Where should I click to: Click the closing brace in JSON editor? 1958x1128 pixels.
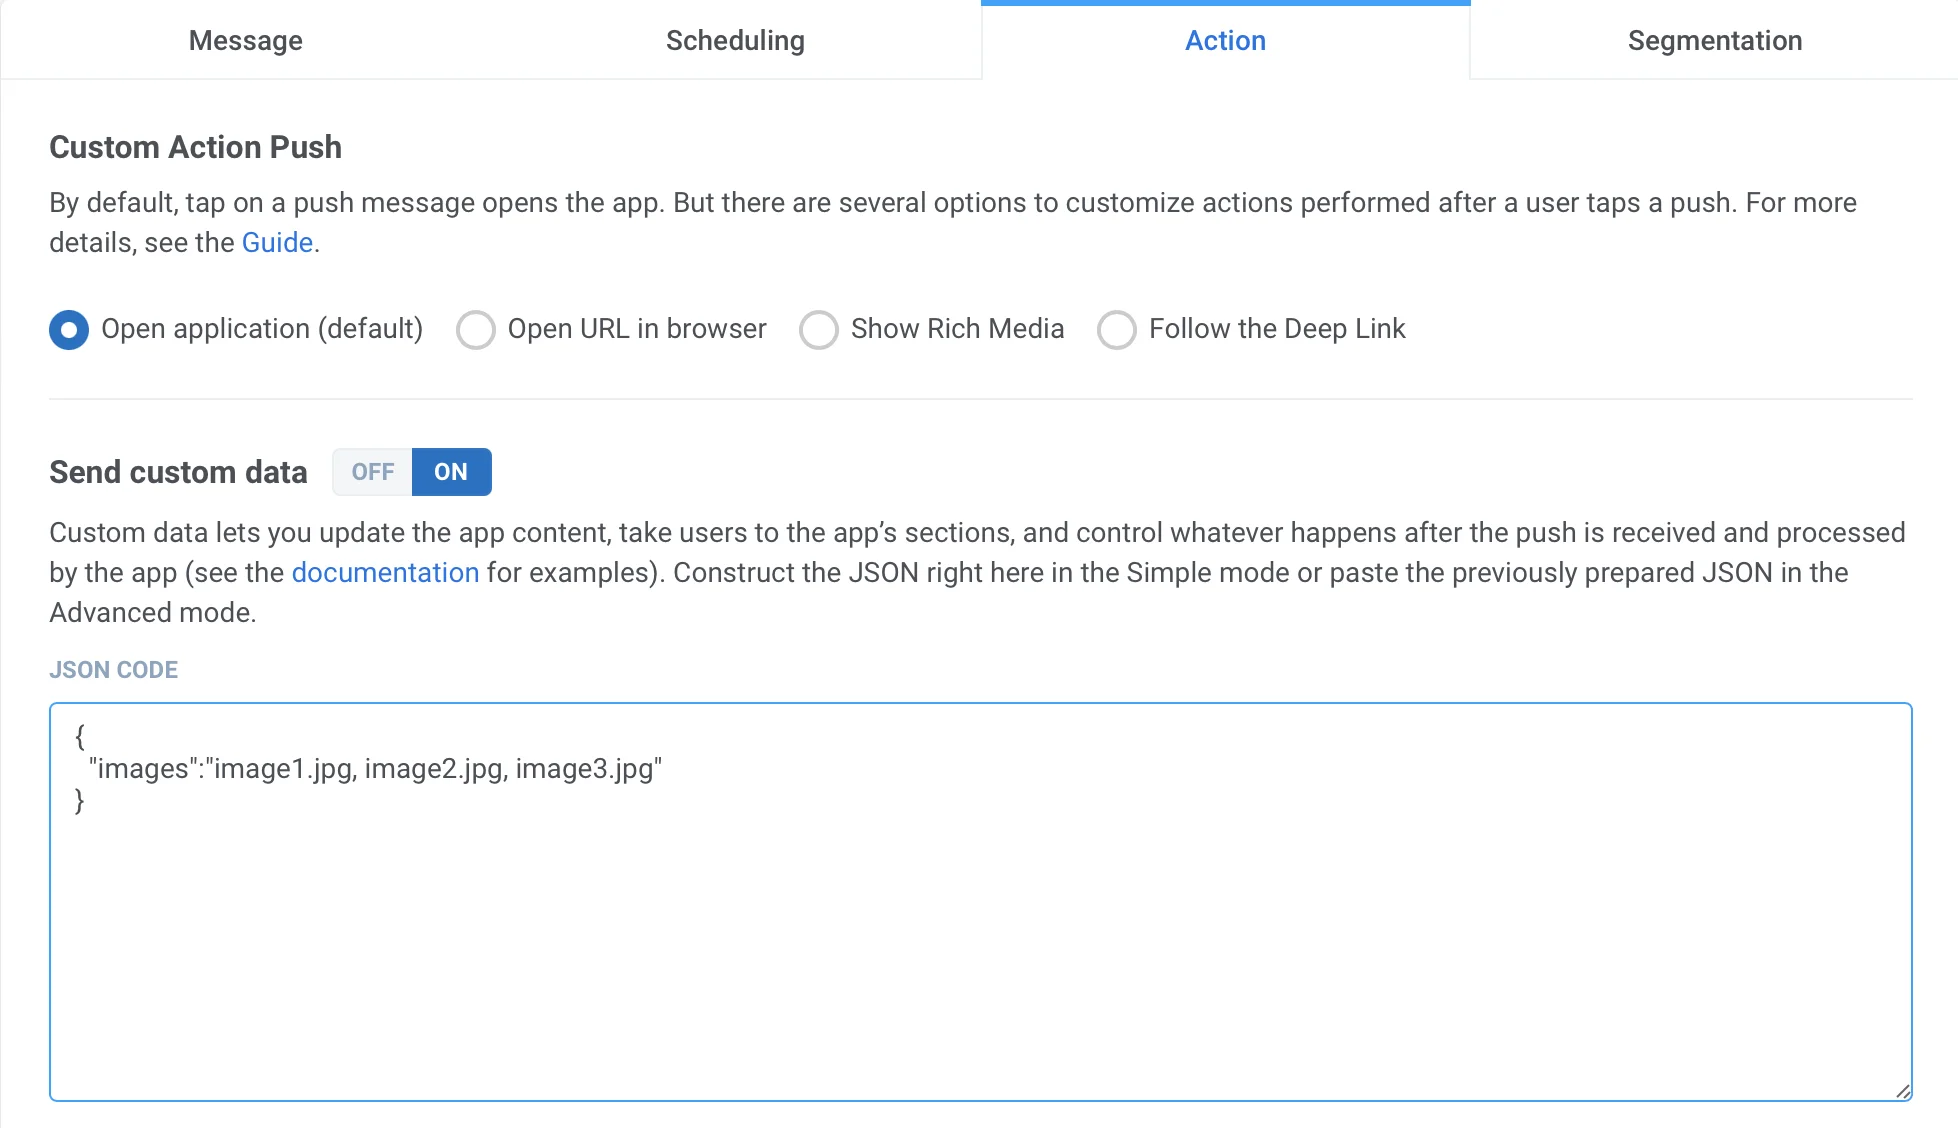(x=80, y=801)
